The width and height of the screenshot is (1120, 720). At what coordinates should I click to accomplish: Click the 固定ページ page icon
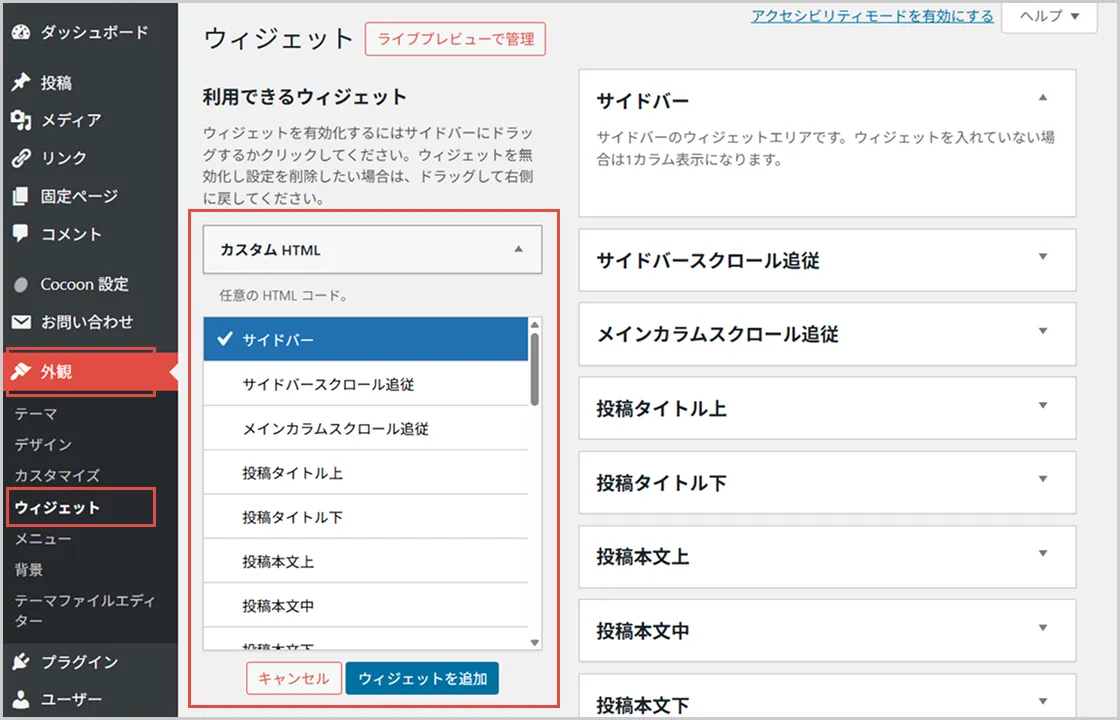(x=22, y=196)
